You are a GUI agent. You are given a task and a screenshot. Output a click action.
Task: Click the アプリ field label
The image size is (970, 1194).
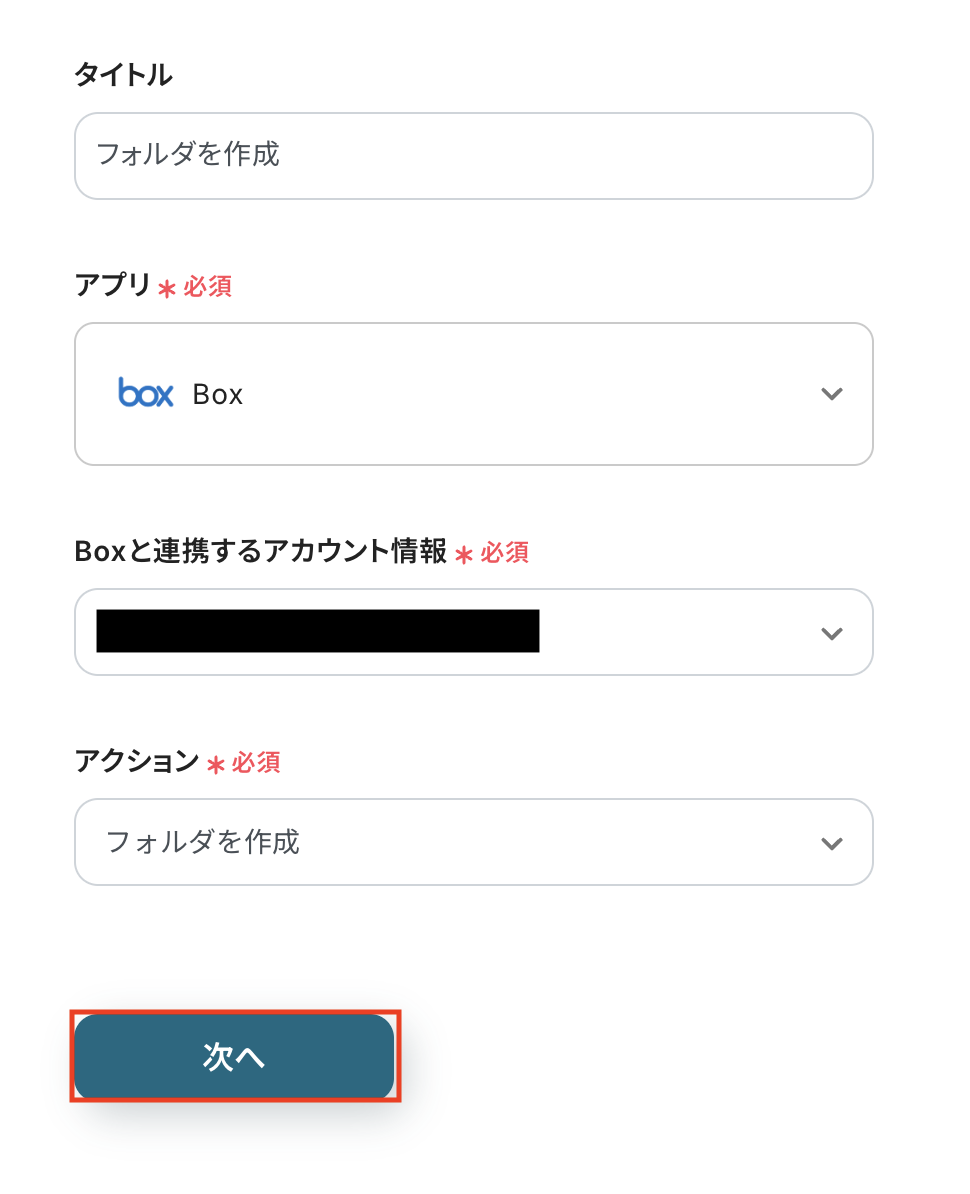[x=112, y=286]
